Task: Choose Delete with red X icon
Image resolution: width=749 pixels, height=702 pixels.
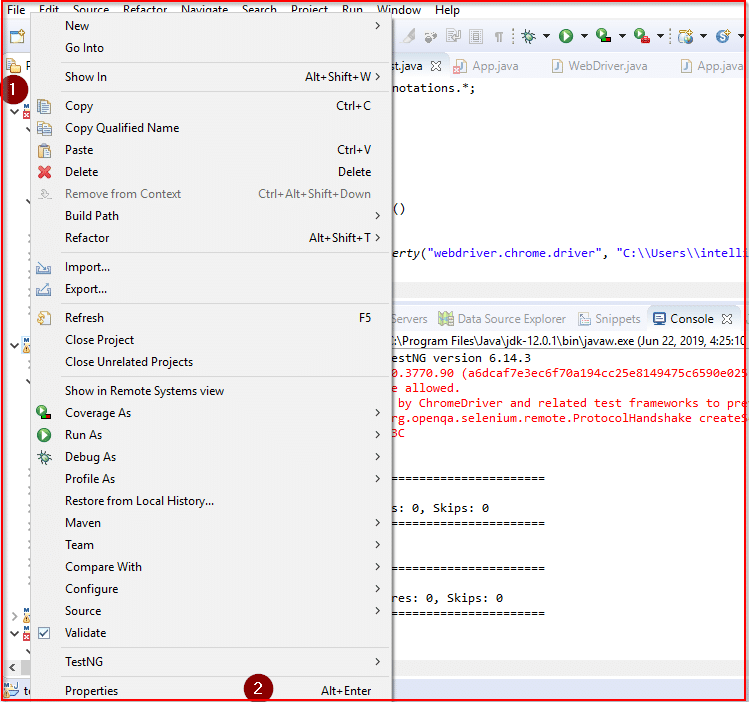Action: coord(211,172)
